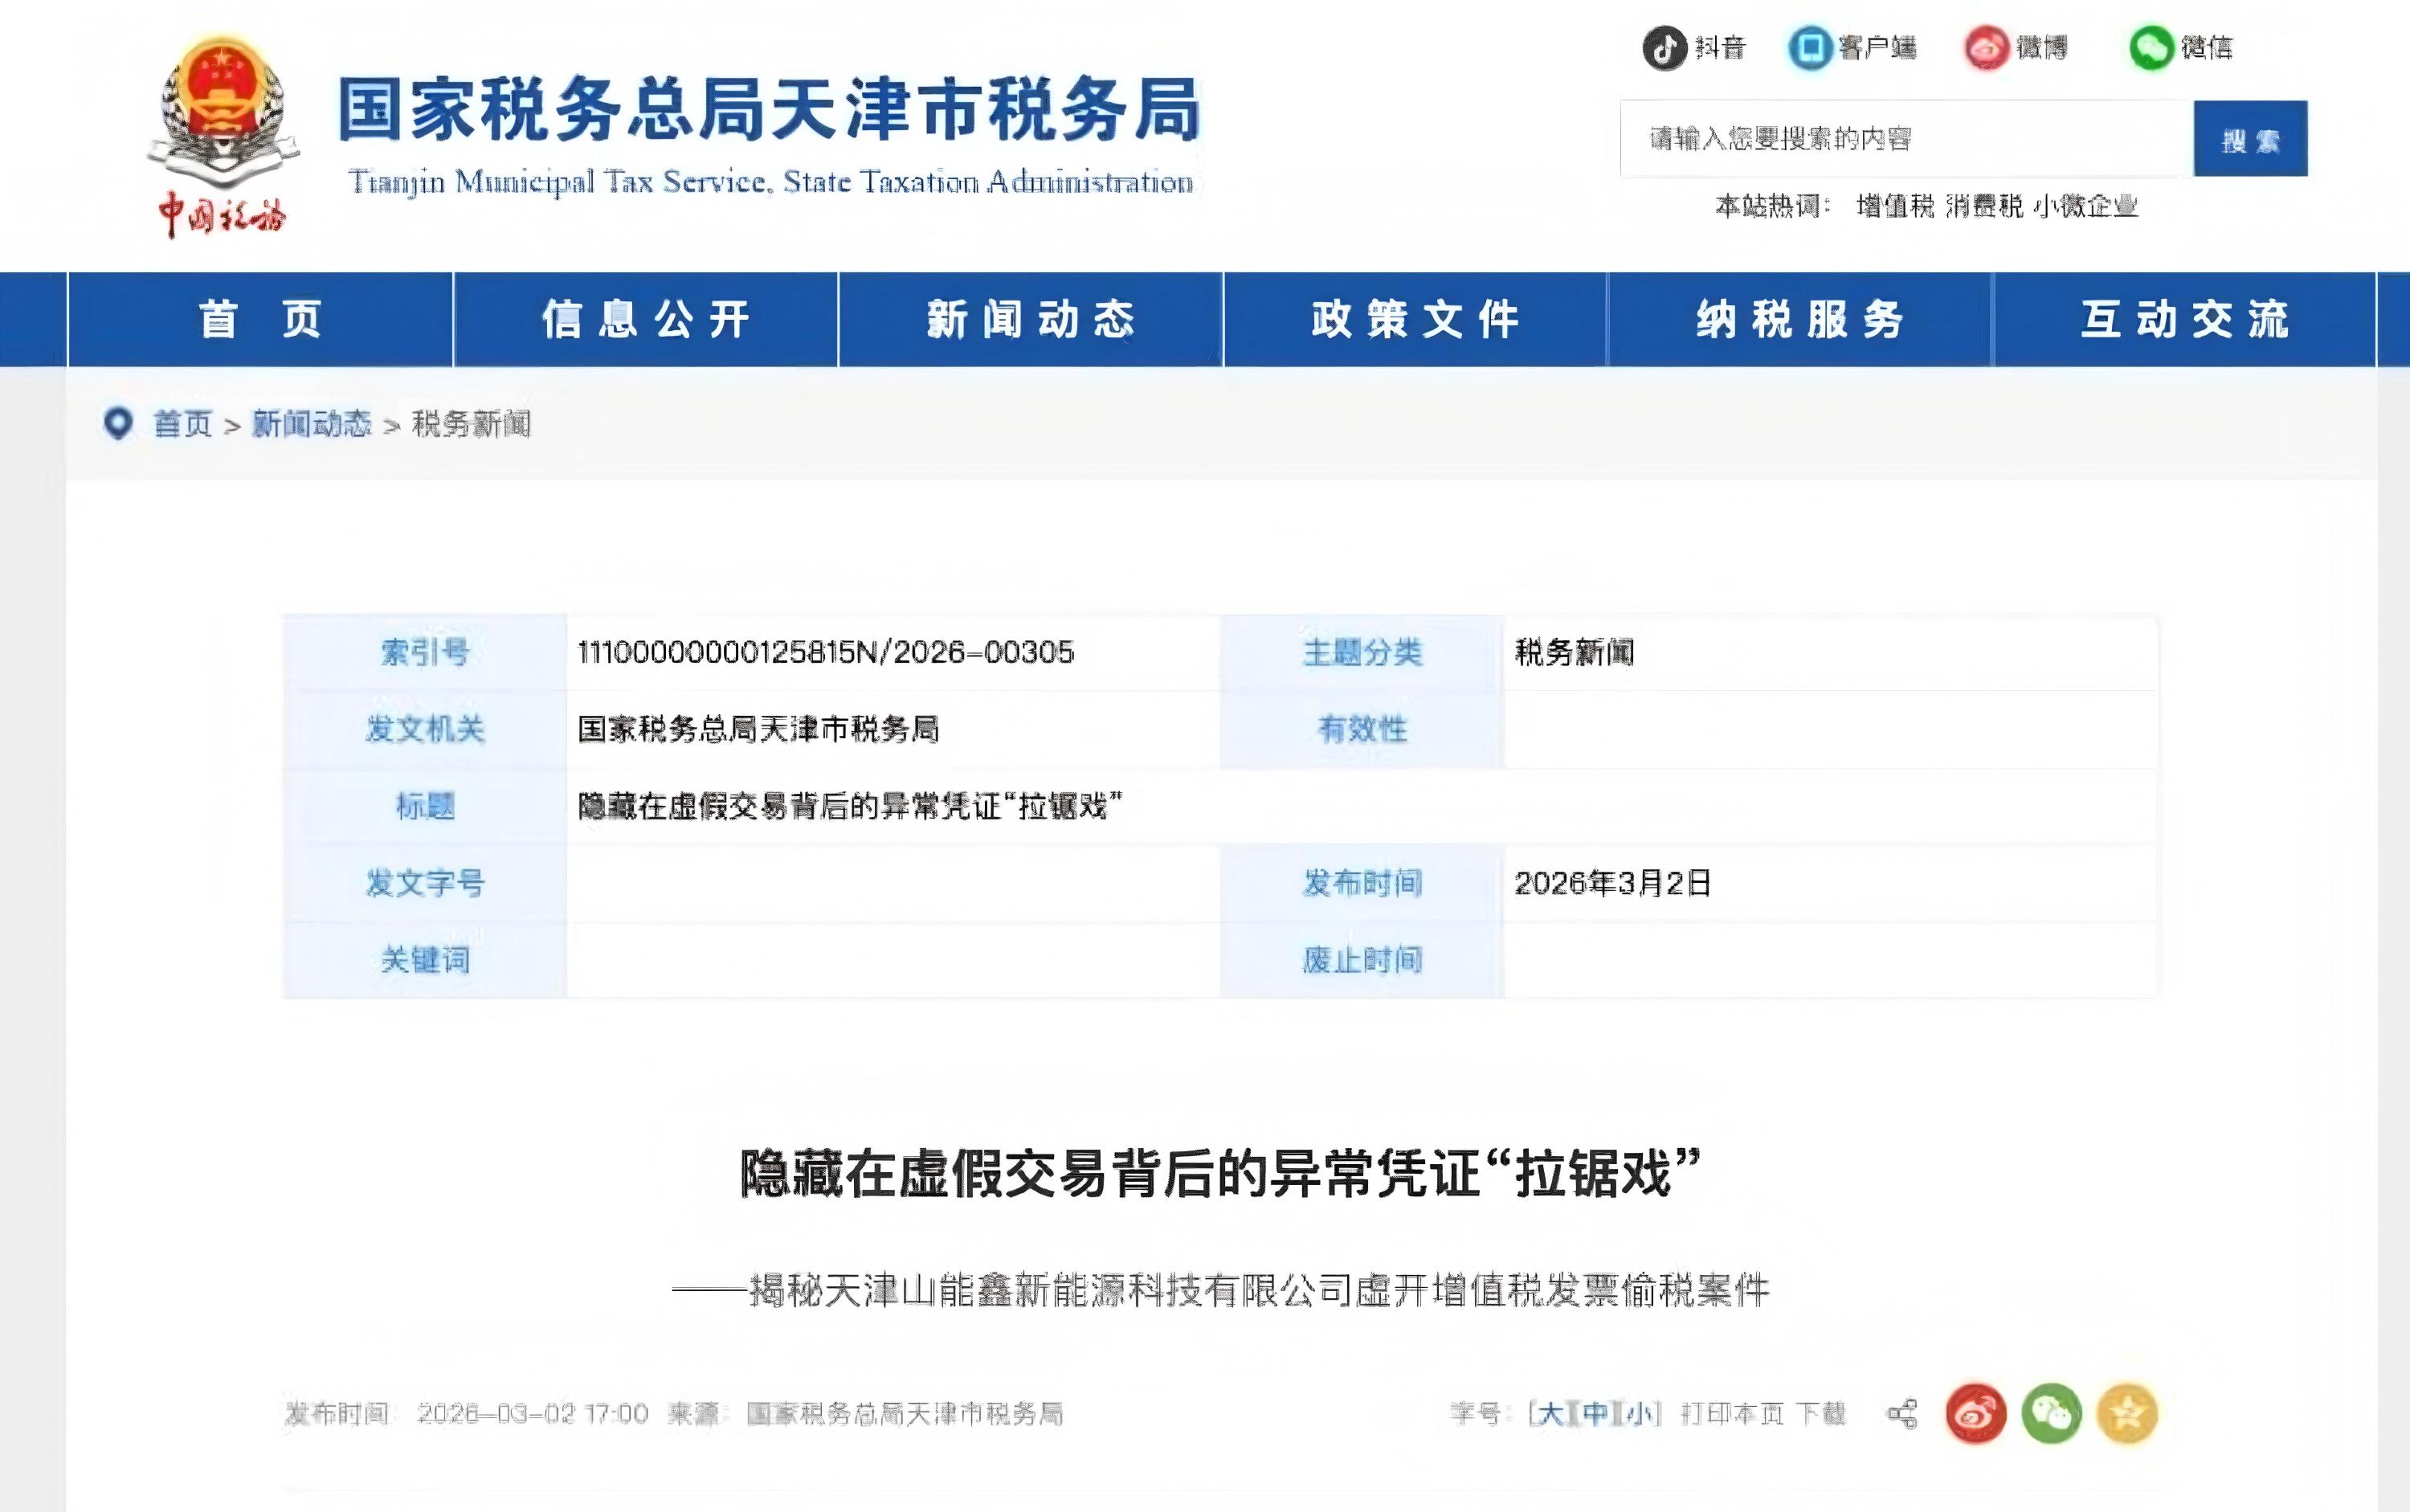
Task: Share via yellow star Qzone button
Action: click(2127, 1414)
